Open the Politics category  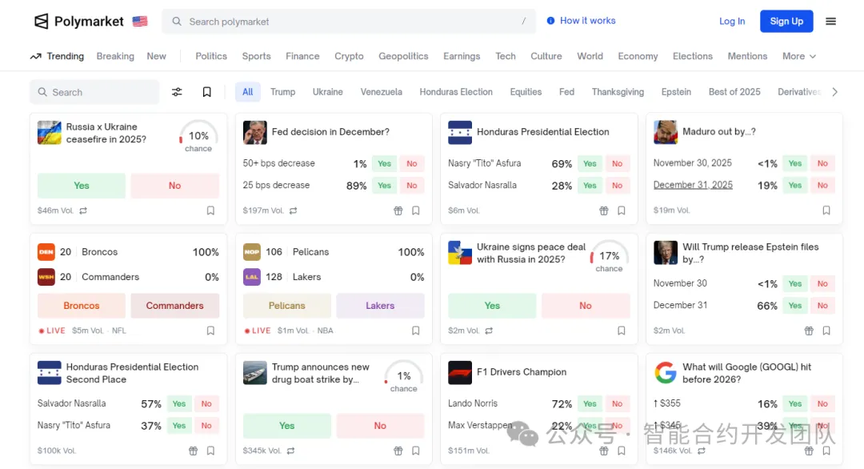[x=211, y=56]
